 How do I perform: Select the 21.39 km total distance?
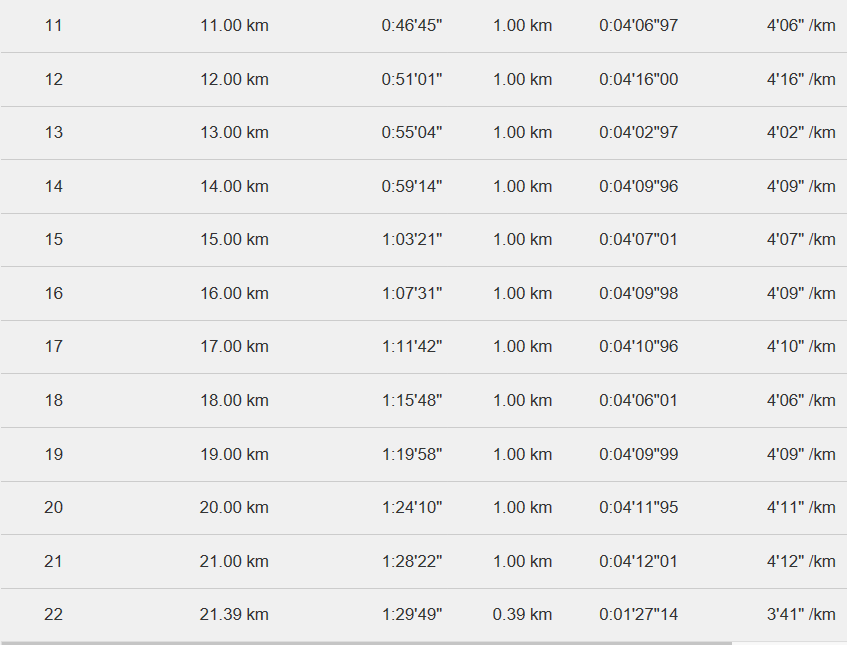[234, 614]
